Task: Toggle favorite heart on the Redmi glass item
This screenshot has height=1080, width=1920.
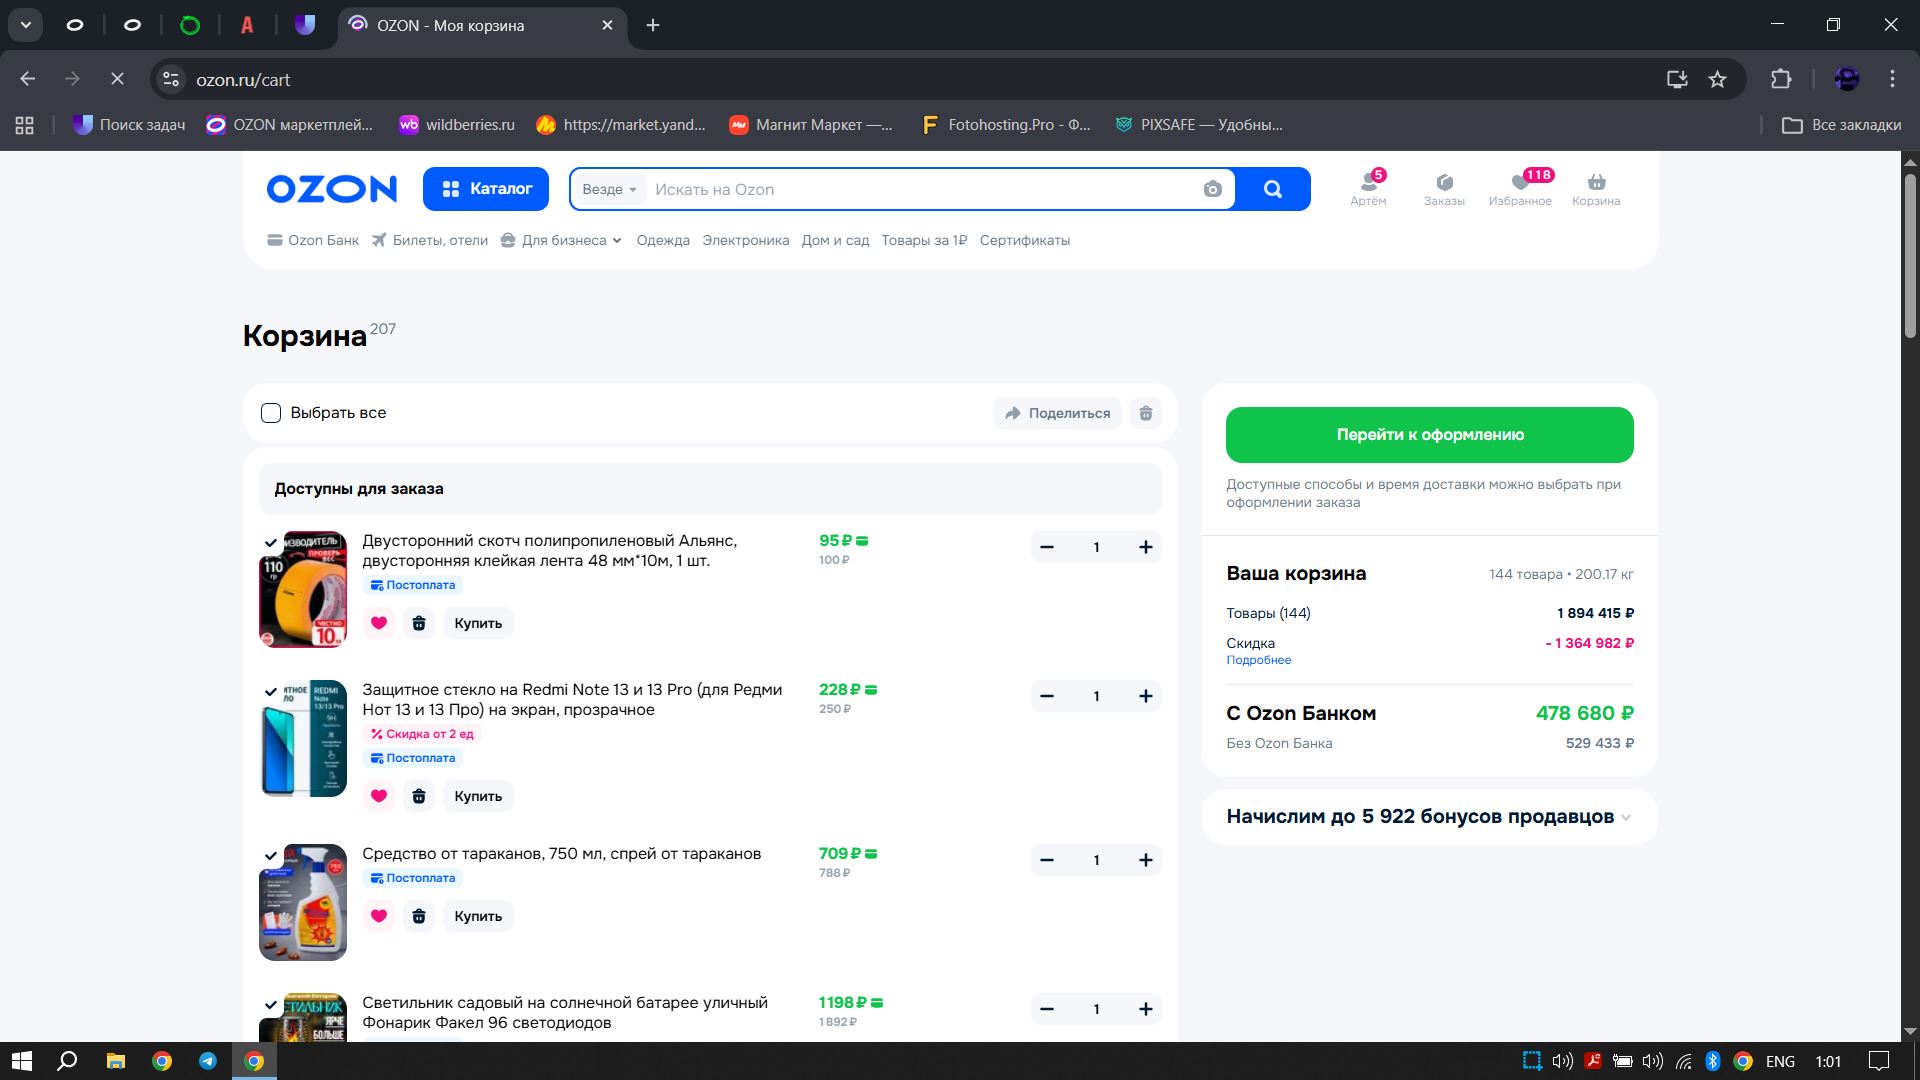Action: click(x=379, y=796)
